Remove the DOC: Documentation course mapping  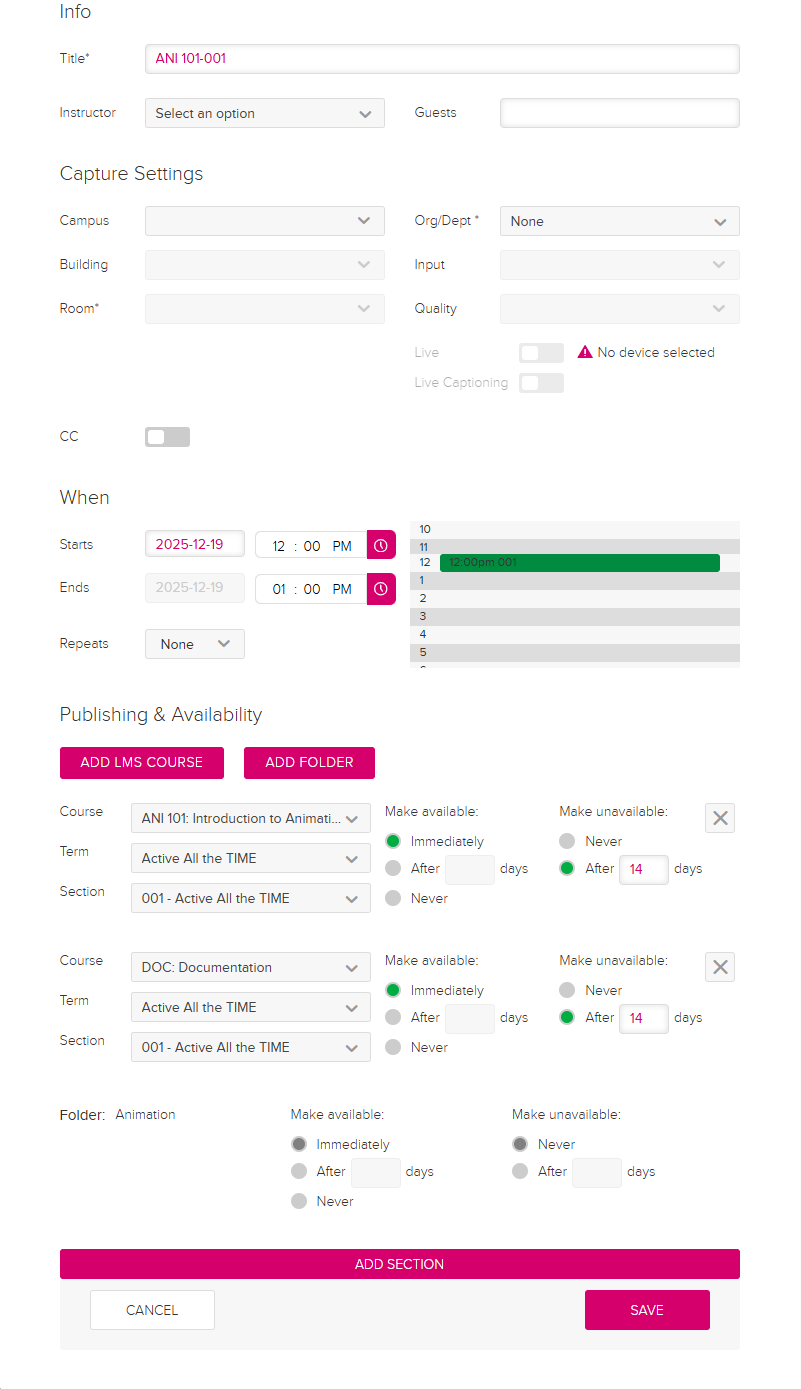tap(719, 966)
